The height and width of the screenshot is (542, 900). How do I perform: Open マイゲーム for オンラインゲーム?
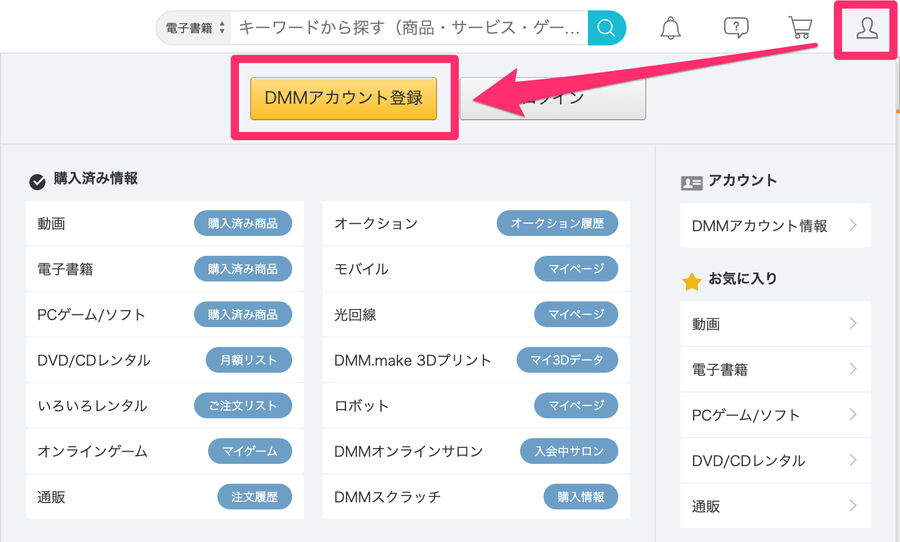[250, 451]
